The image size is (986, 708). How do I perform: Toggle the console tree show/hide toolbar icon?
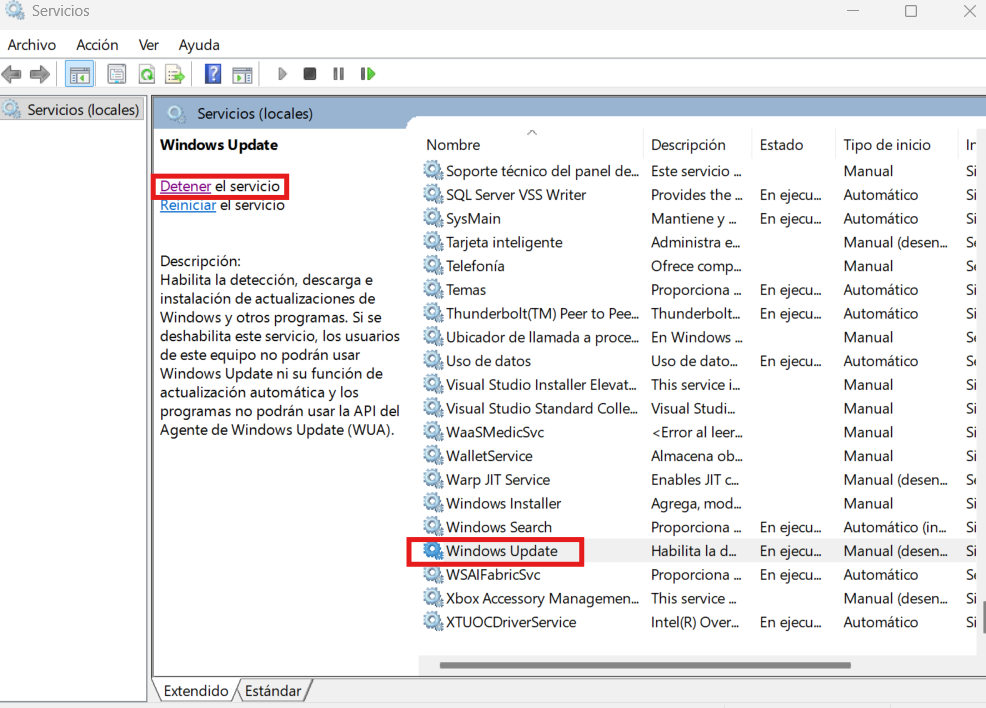click(80, 74)
